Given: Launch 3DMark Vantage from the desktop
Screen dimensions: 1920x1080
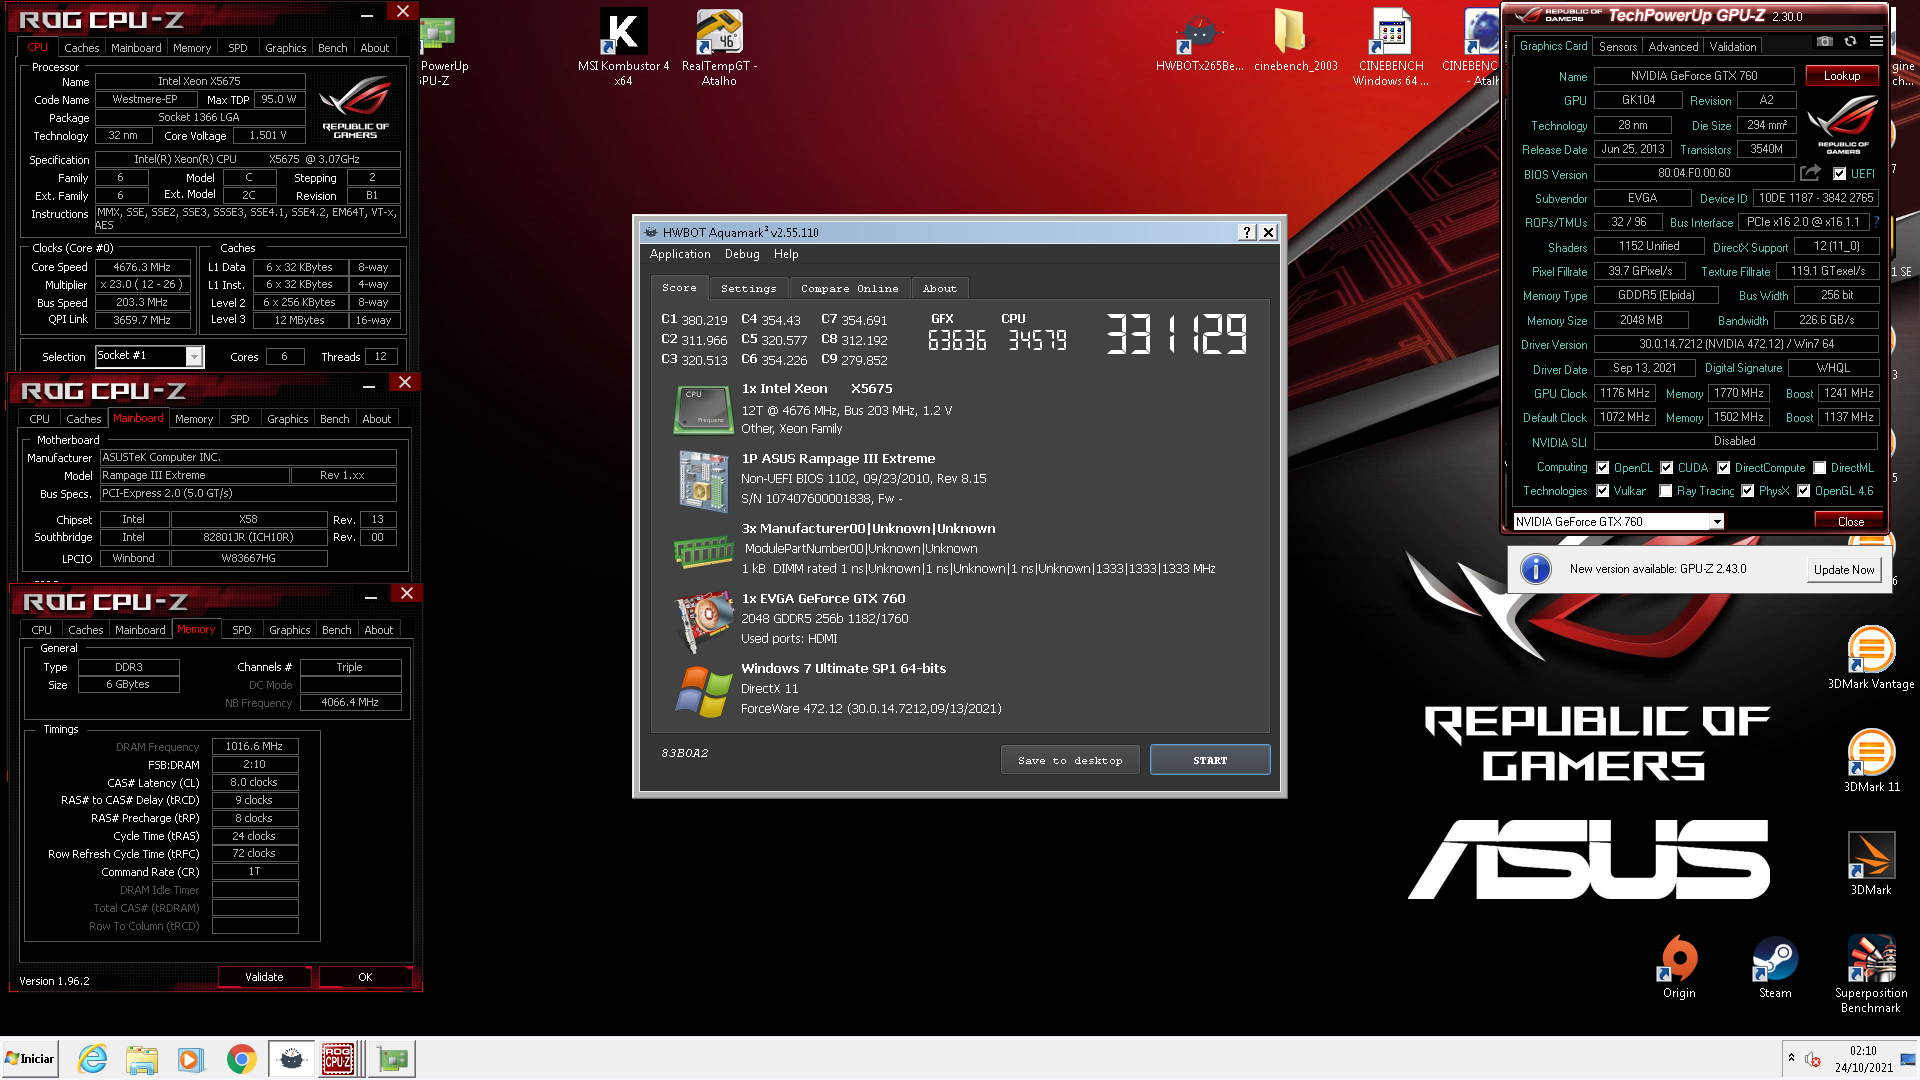Looking at the screenshot, I should 1871,658.
